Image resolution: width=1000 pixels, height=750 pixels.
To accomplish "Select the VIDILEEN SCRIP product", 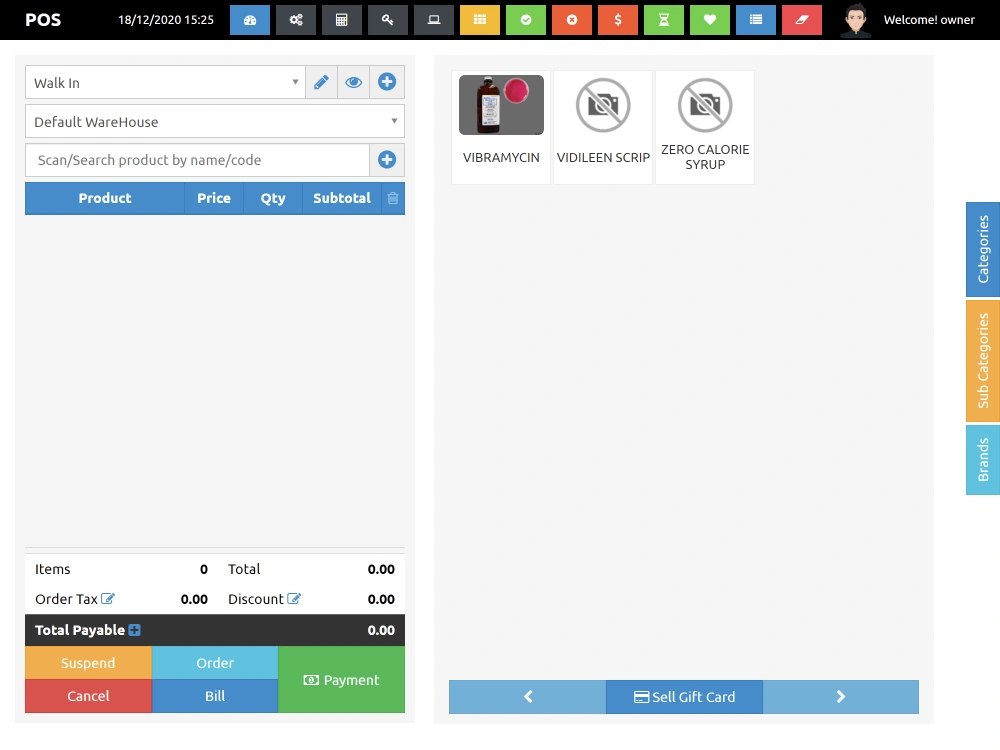I will [x=603, y=128].
